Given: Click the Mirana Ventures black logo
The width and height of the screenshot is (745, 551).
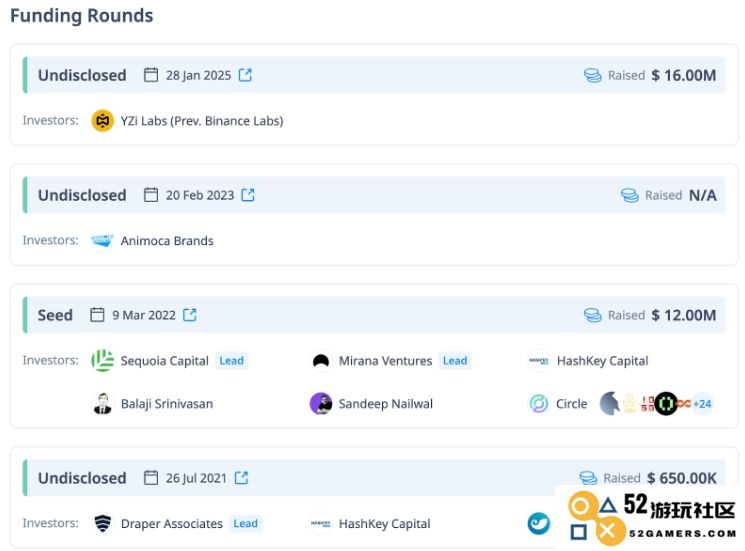Looking at the screenshot, I should (321, 361).
